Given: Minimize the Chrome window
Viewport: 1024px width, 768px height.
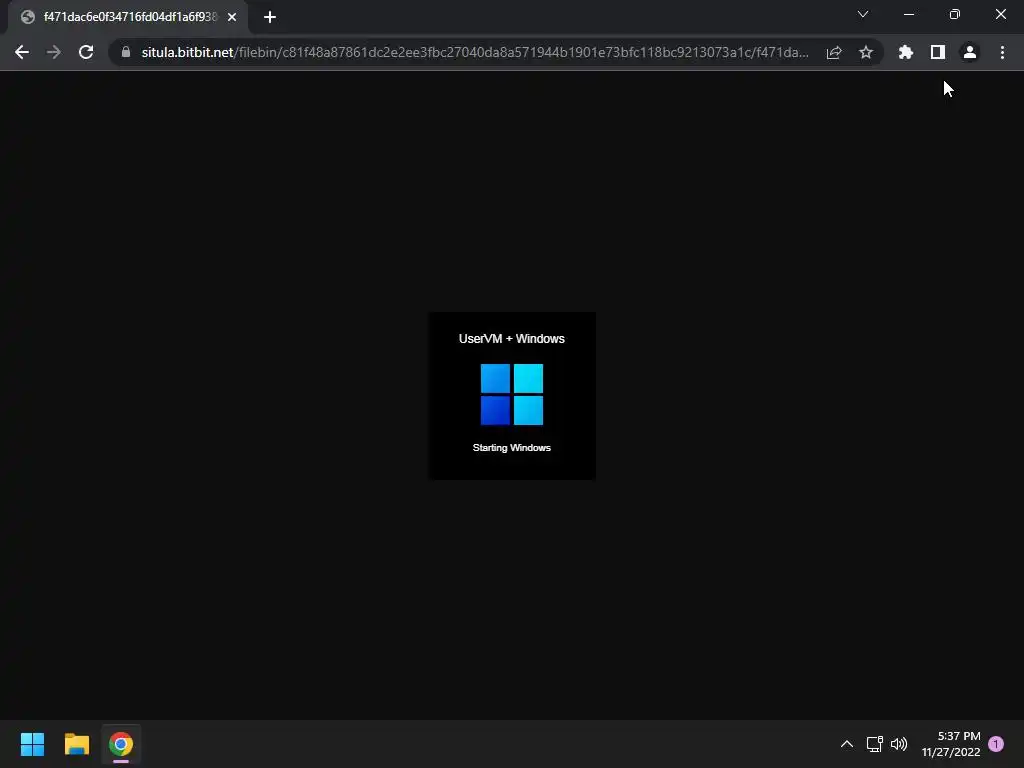Looking at the screenshot, I should [x=909, y=14].
